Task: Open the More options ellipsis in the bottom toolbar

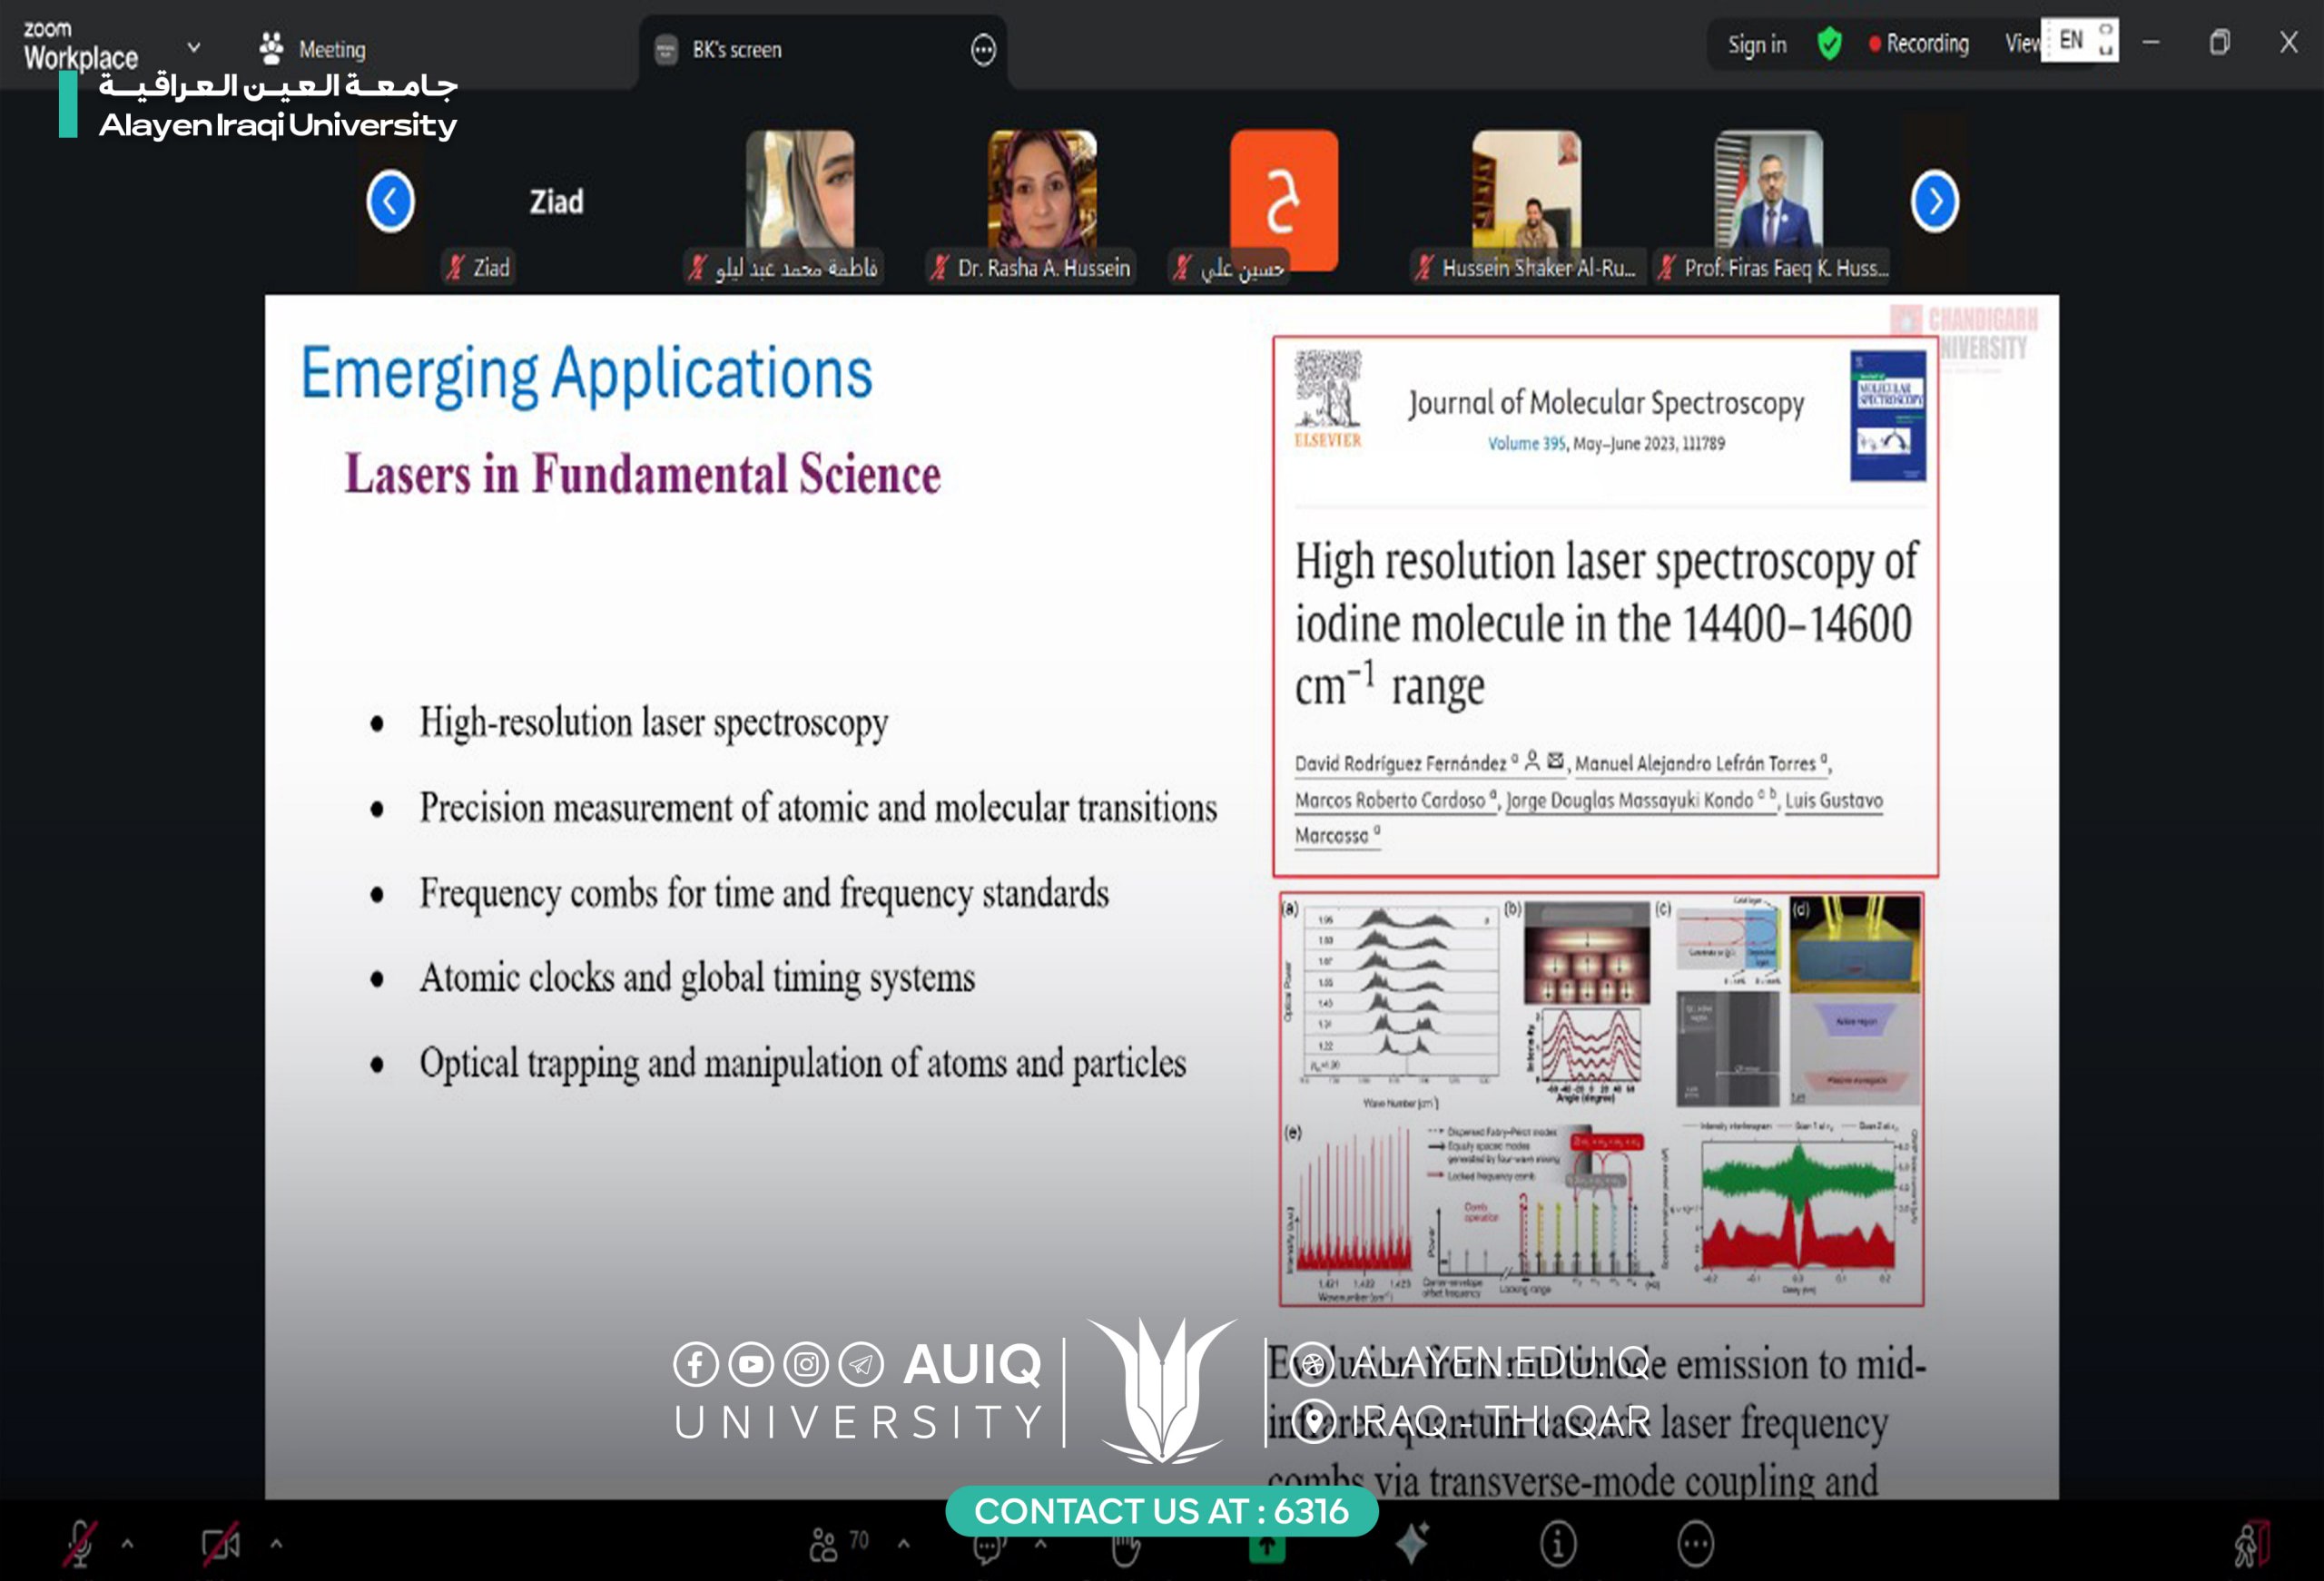Action: tap(1696, 1545)
